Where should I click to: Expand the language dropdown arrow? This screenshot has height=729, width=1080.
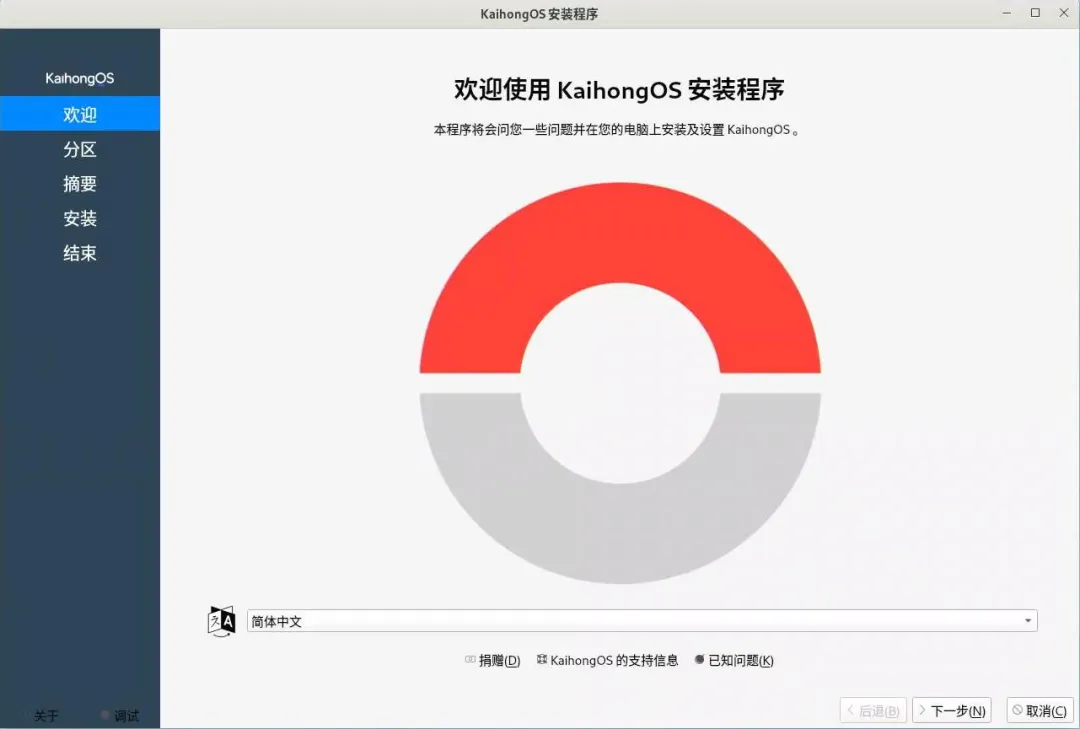tap(1028, 621)
